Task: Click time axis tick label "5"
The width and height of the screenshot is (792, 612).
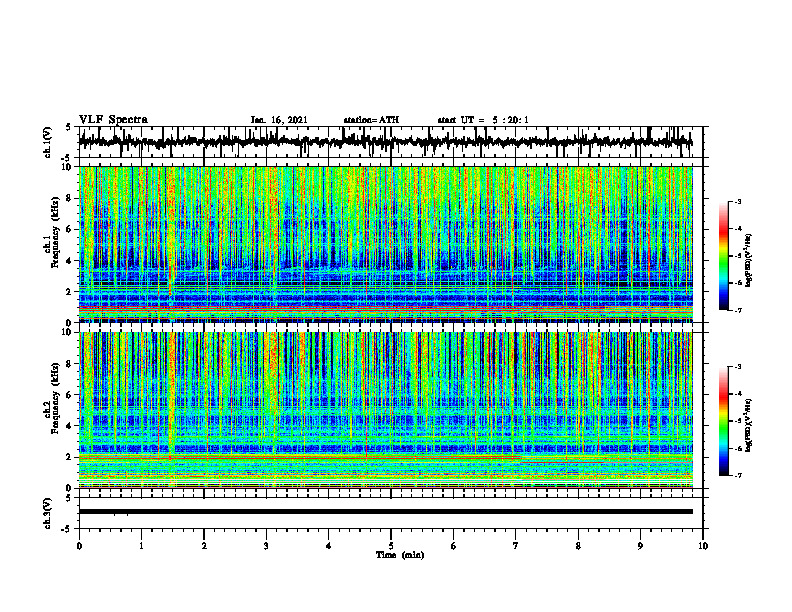Action: click(391, 546)
